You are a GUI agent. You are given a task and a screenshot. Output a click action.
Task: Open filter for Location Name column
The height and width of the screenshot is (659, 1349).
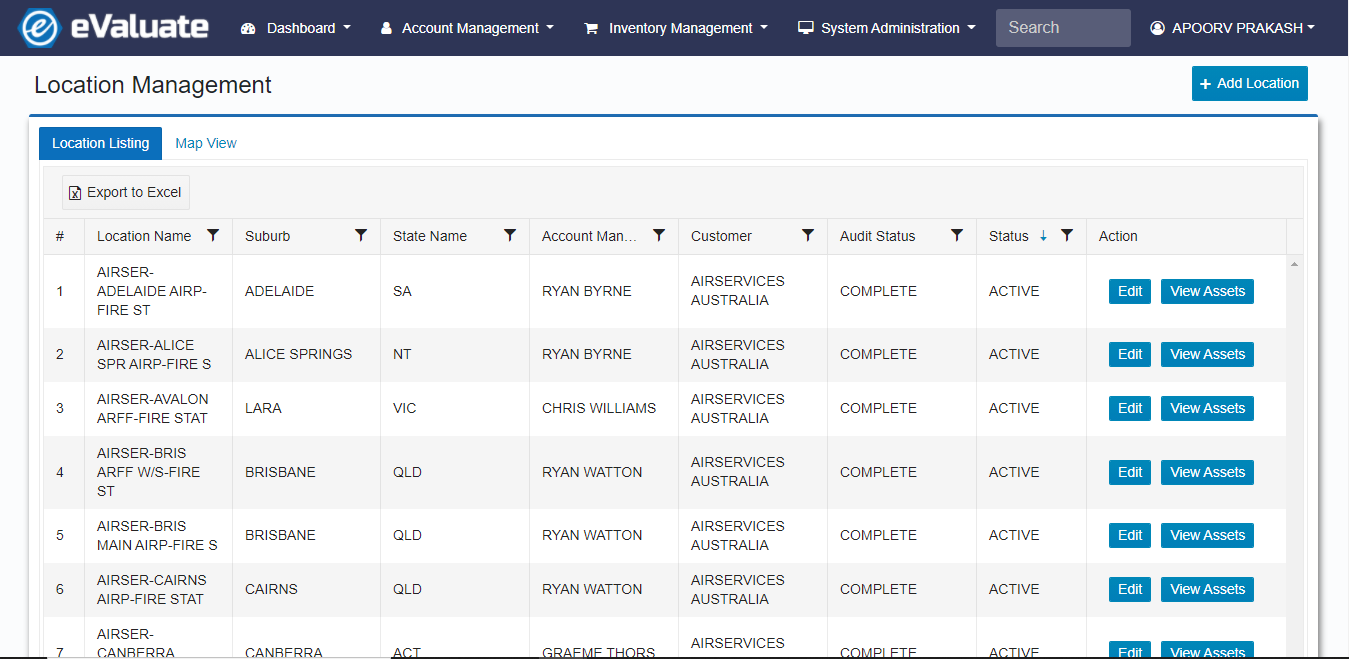[x=213, y=235]
